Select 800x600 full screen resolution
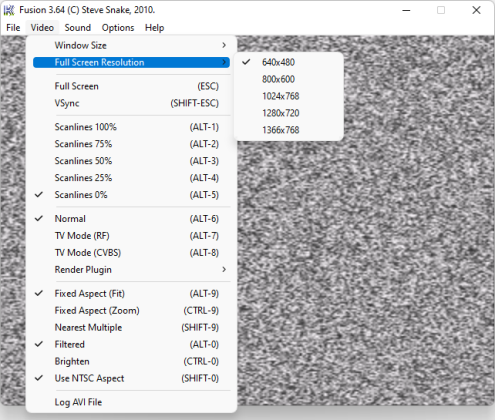This screenshot has height=420, width=495. point(289,79)
